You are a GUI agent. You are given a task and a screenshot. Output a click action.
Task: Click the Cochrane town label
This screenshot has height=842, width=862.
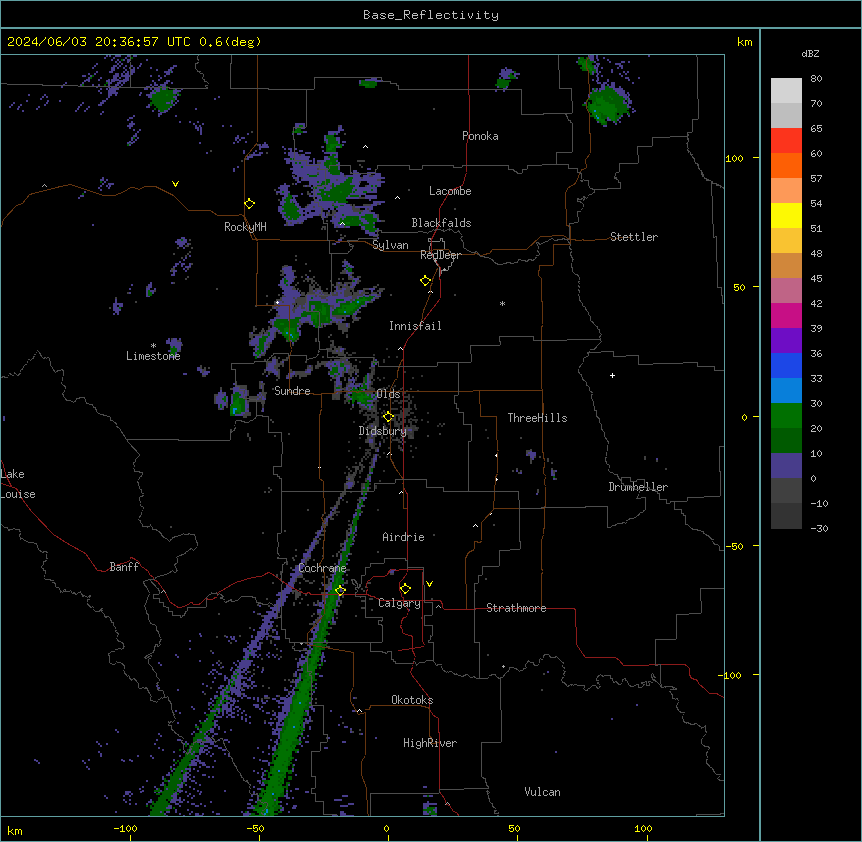[x=322, y=568]
